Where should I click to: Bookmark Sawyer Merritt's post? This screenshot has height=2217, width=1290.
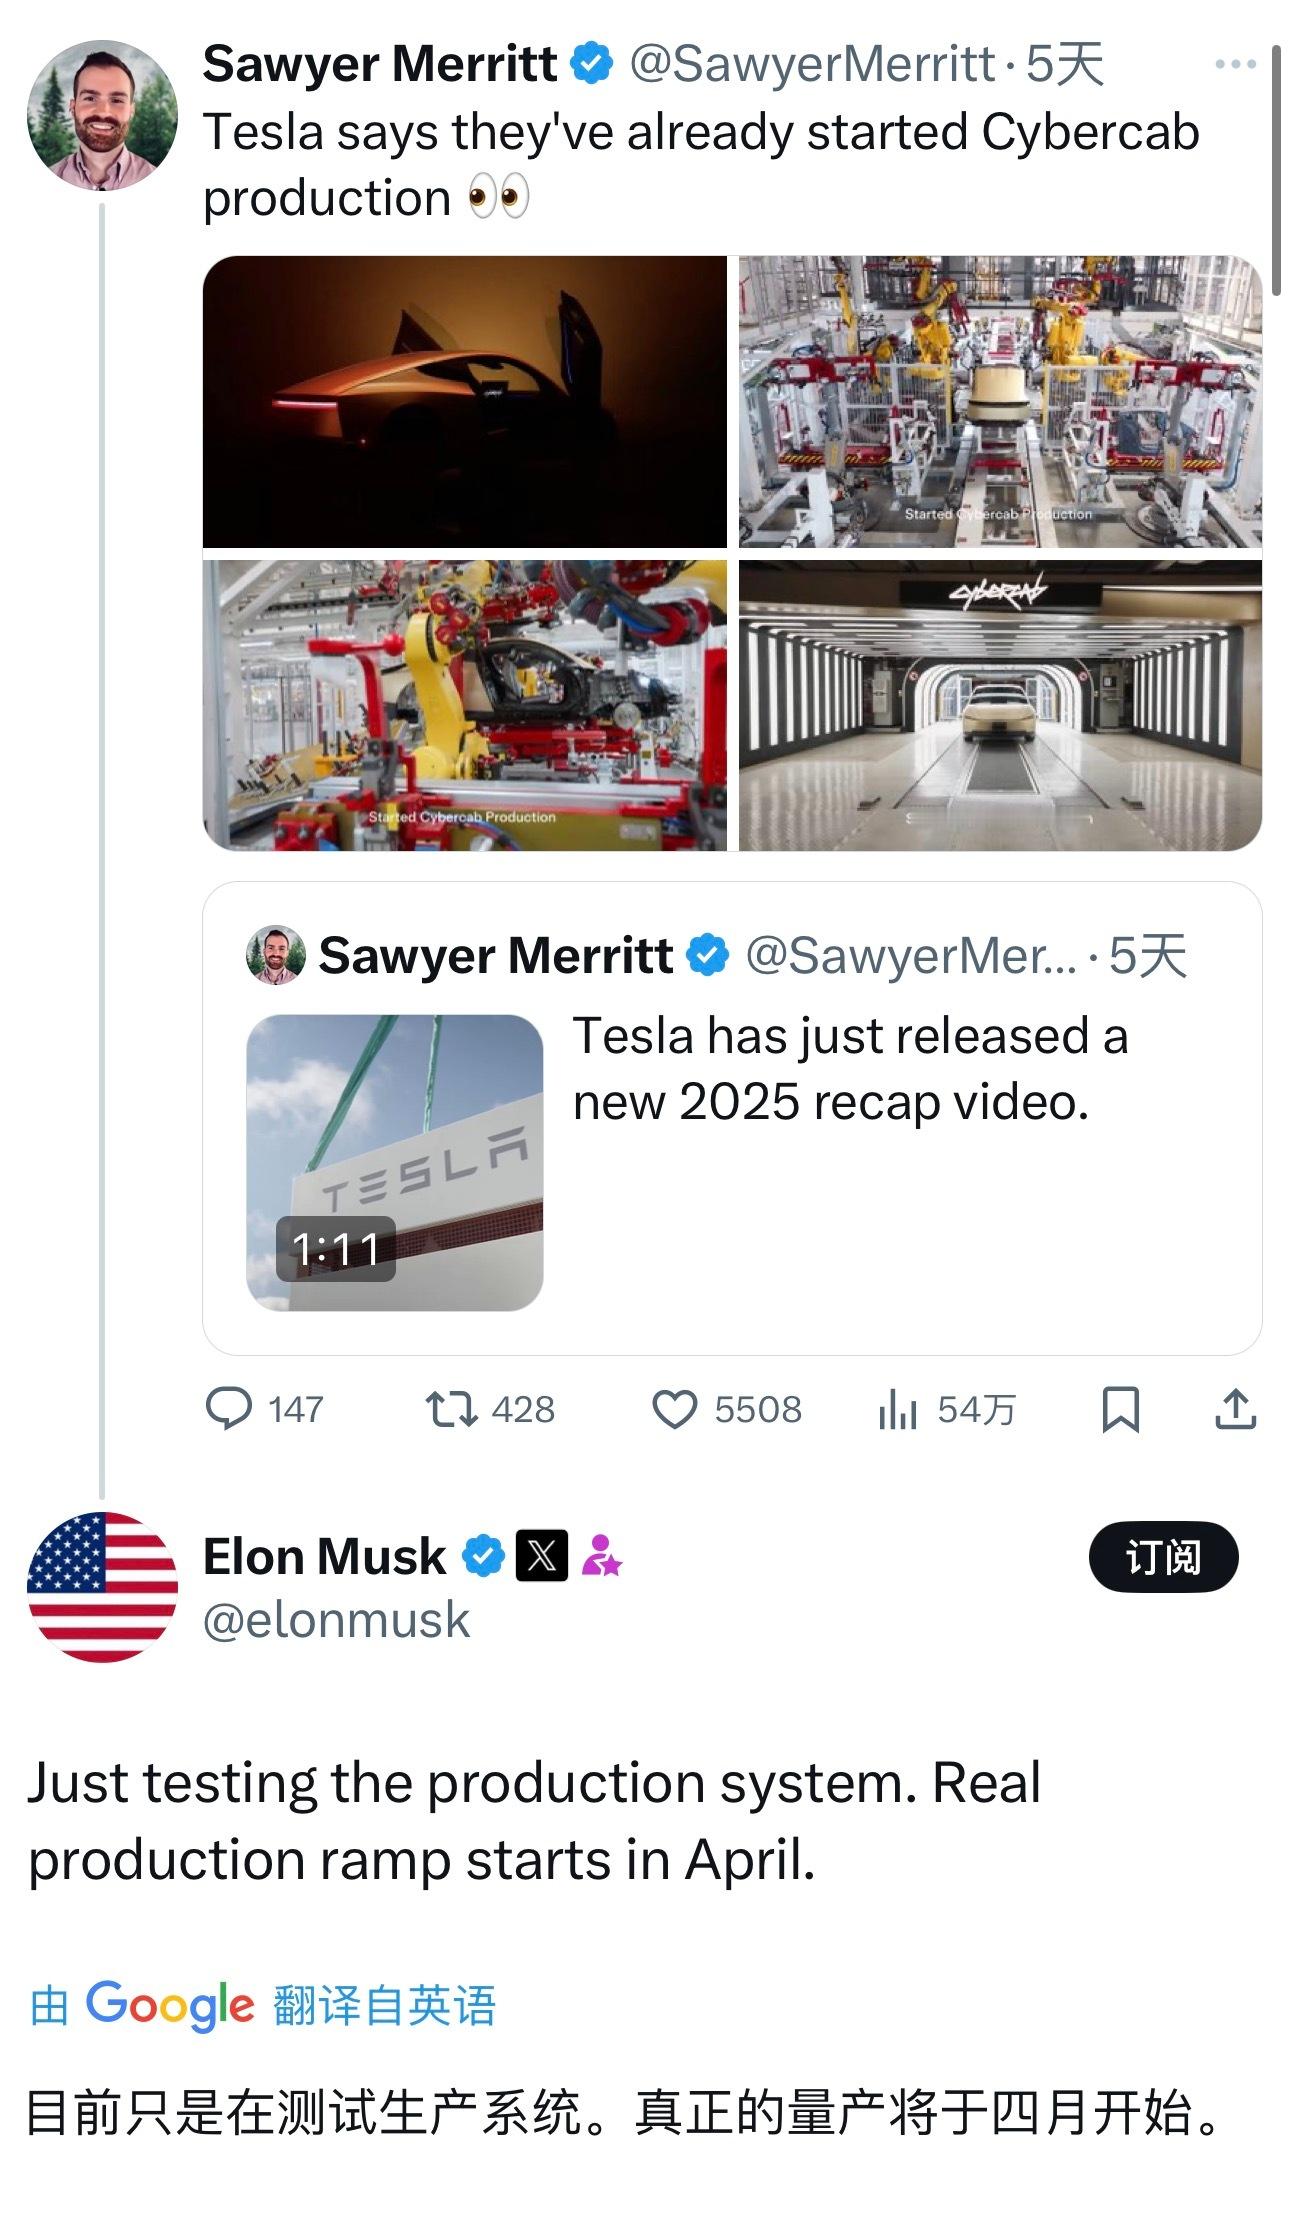(1120, 1409)
